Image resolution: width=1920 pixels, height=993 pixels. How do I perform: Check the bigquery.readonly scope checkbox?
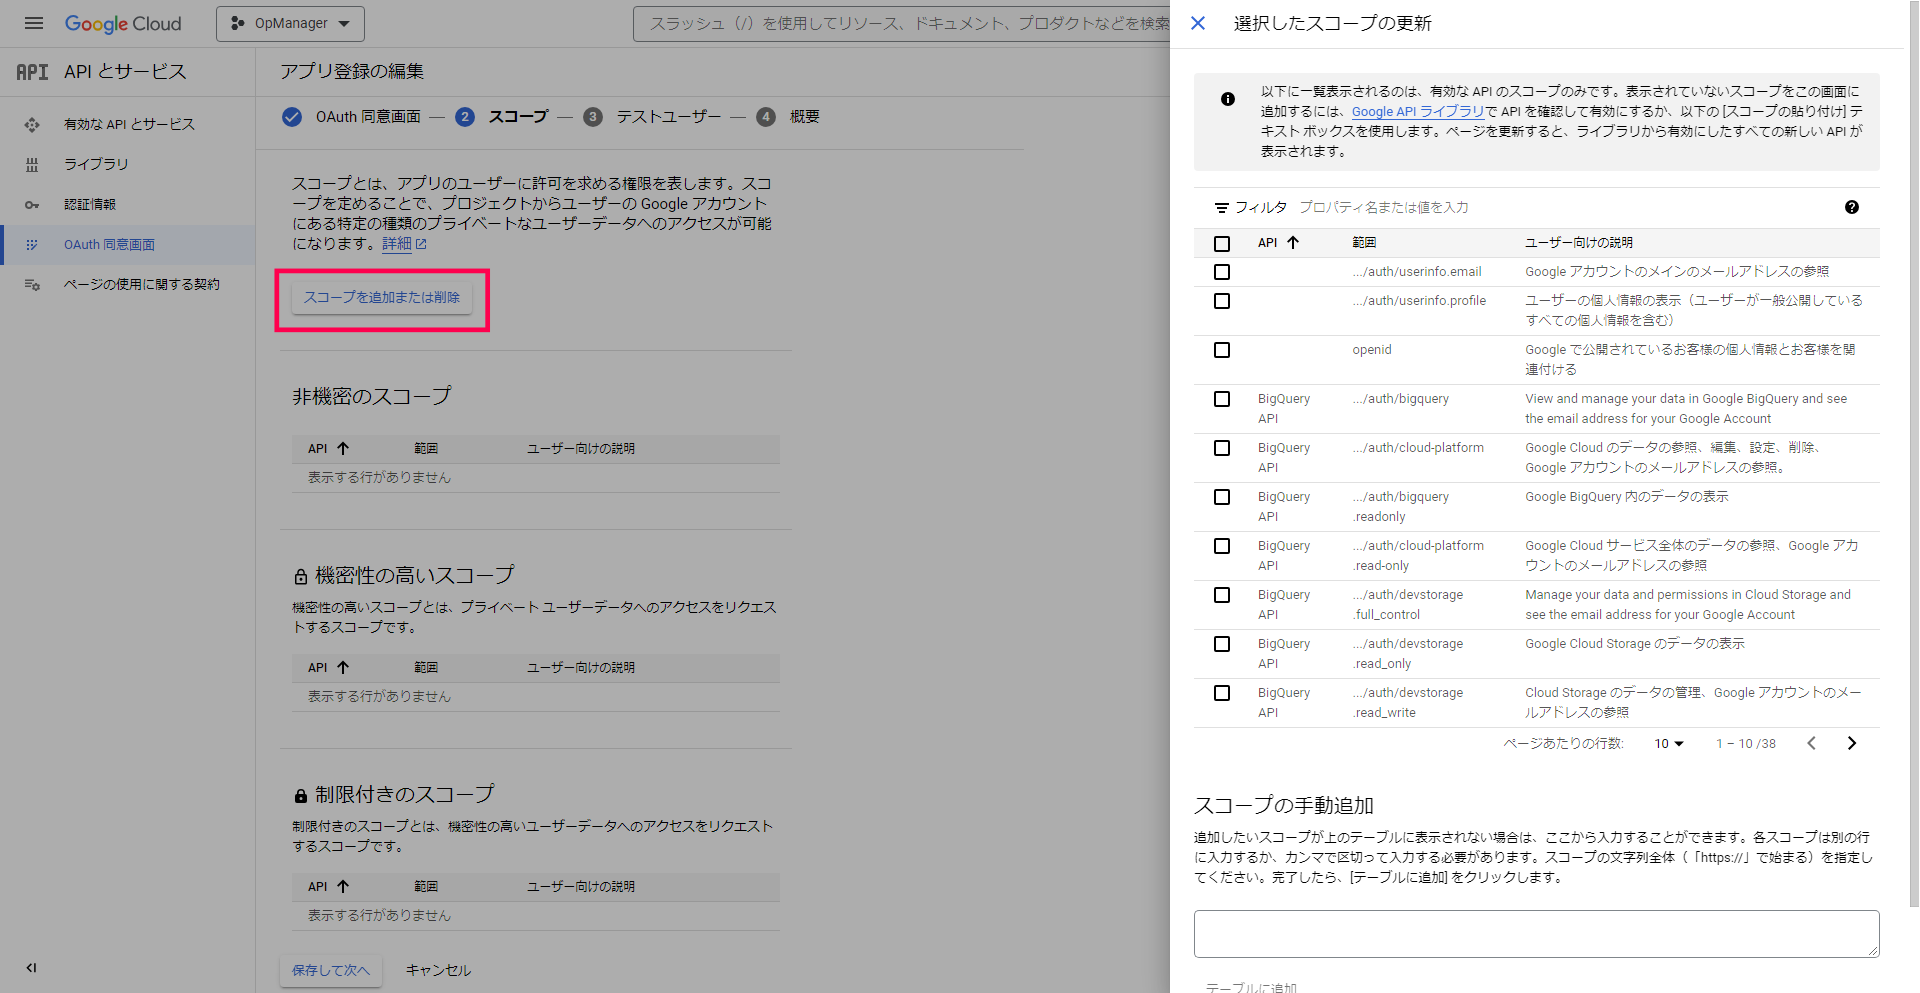coord(1222,497)
